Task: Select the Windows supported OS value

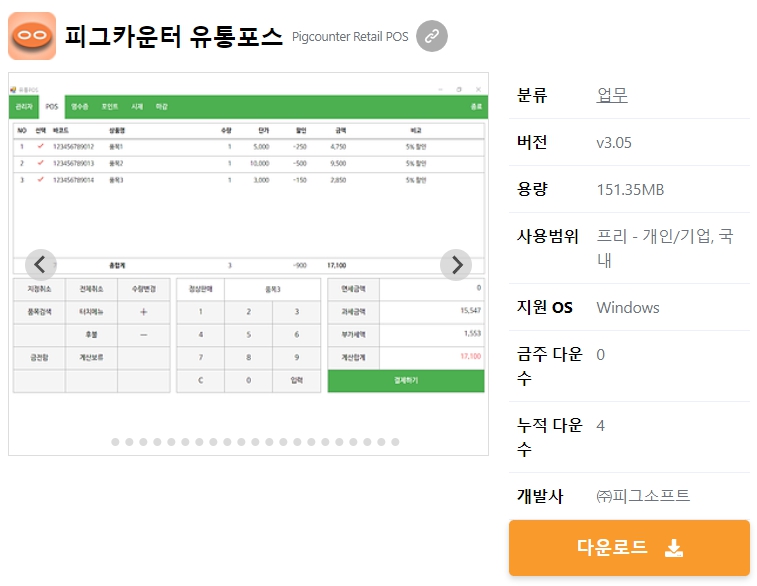Action: (x=628, y=307)
